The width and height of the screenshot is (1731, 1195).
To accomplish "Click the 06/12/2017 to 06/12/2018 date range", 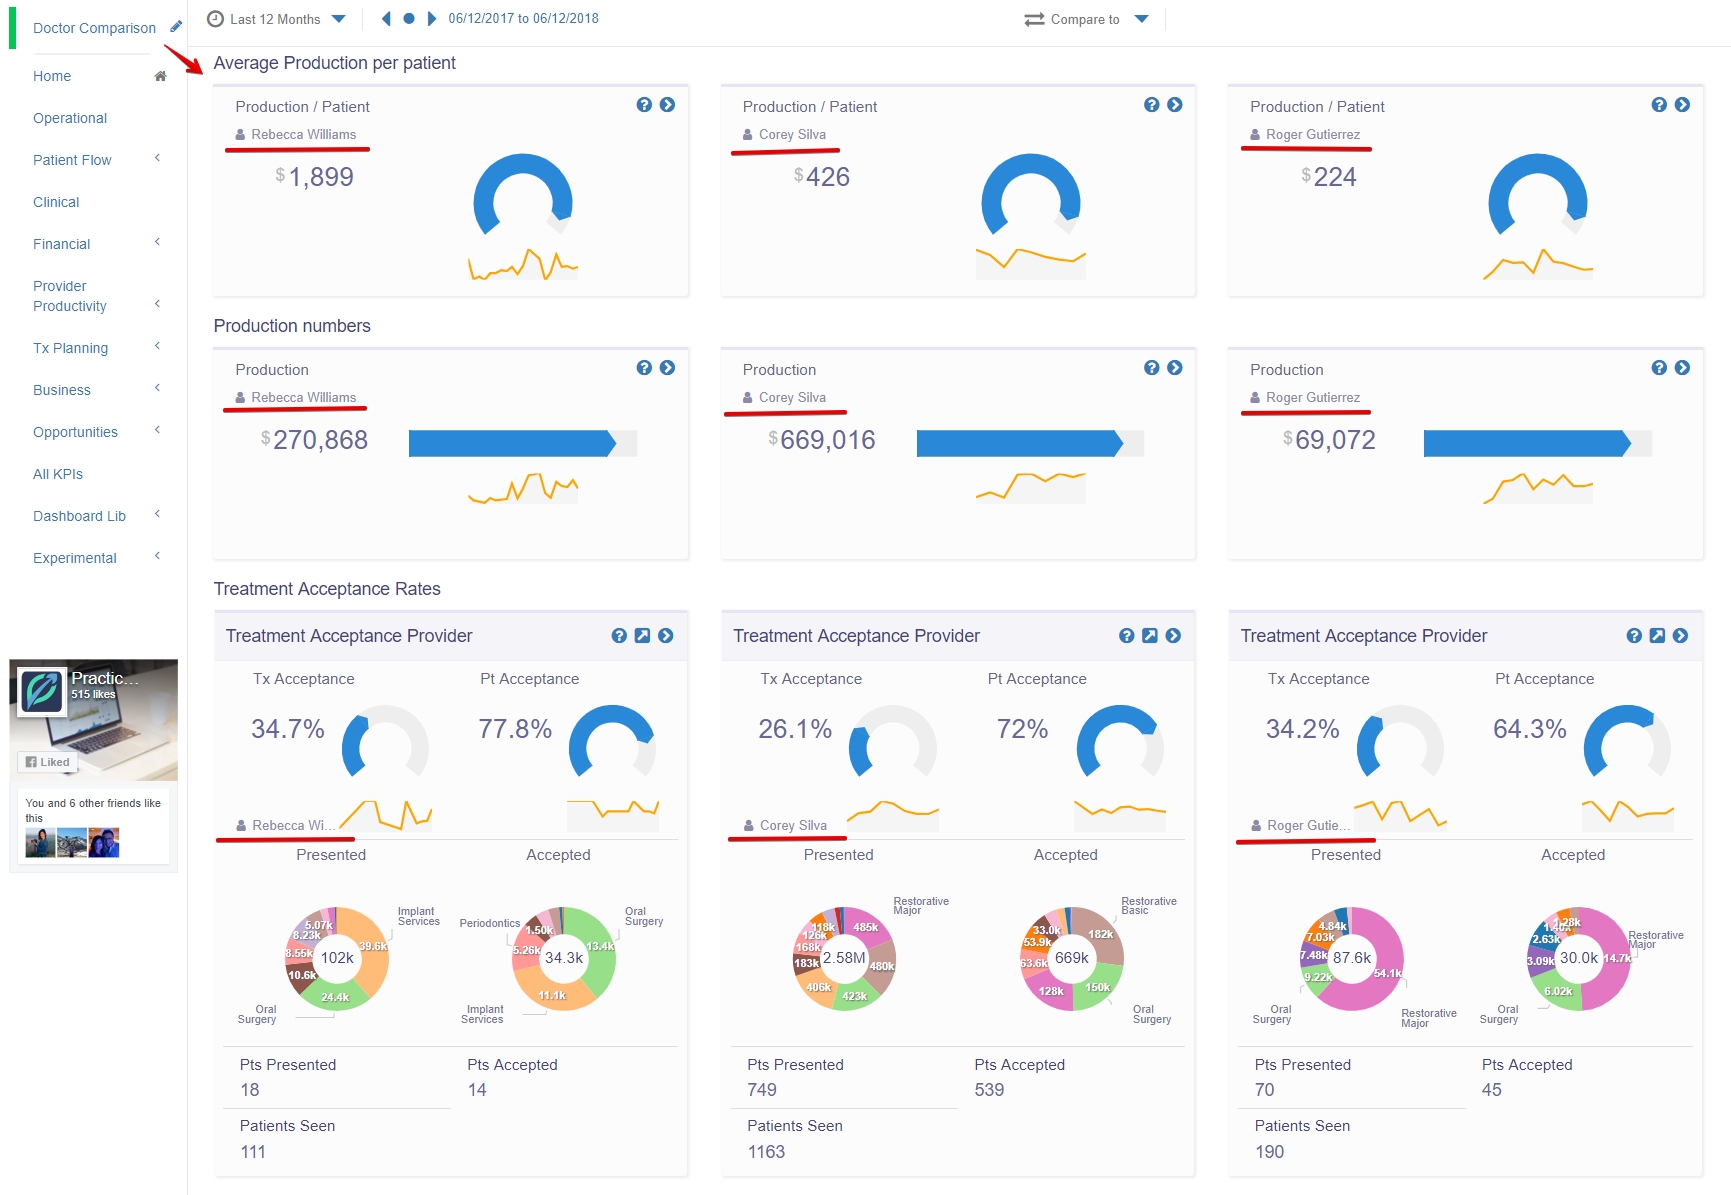I will pyautogui.click(x=523, y=17).
